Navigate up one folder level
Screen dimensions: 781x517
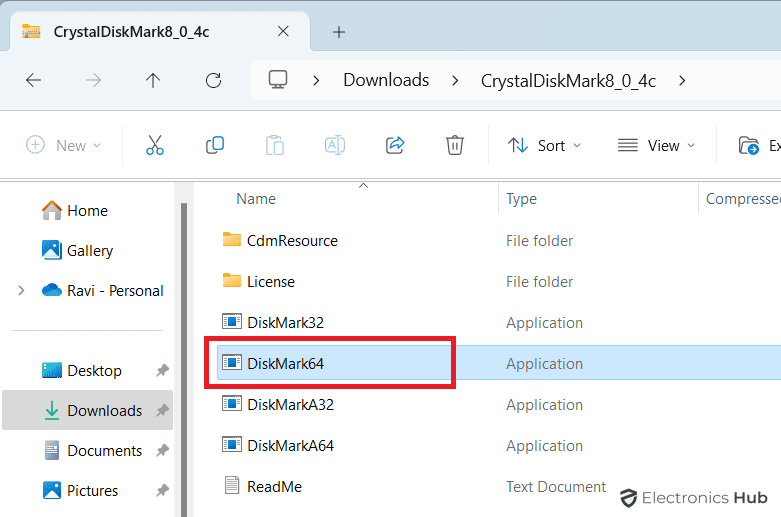[153, 80]
